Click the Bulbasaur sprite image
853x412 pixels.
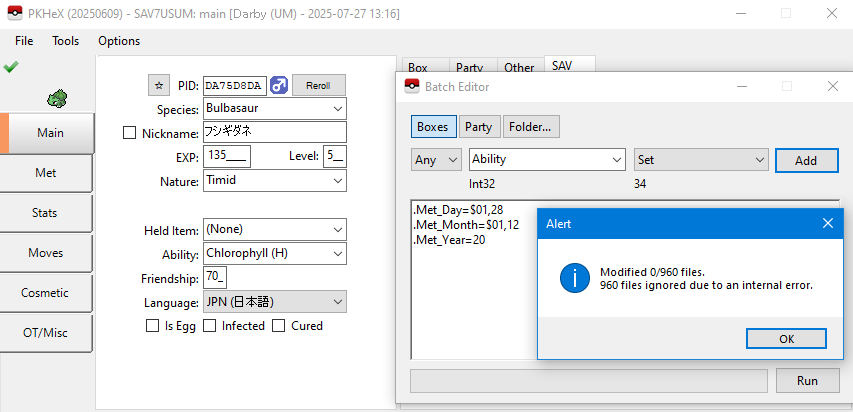coord(56,98)
